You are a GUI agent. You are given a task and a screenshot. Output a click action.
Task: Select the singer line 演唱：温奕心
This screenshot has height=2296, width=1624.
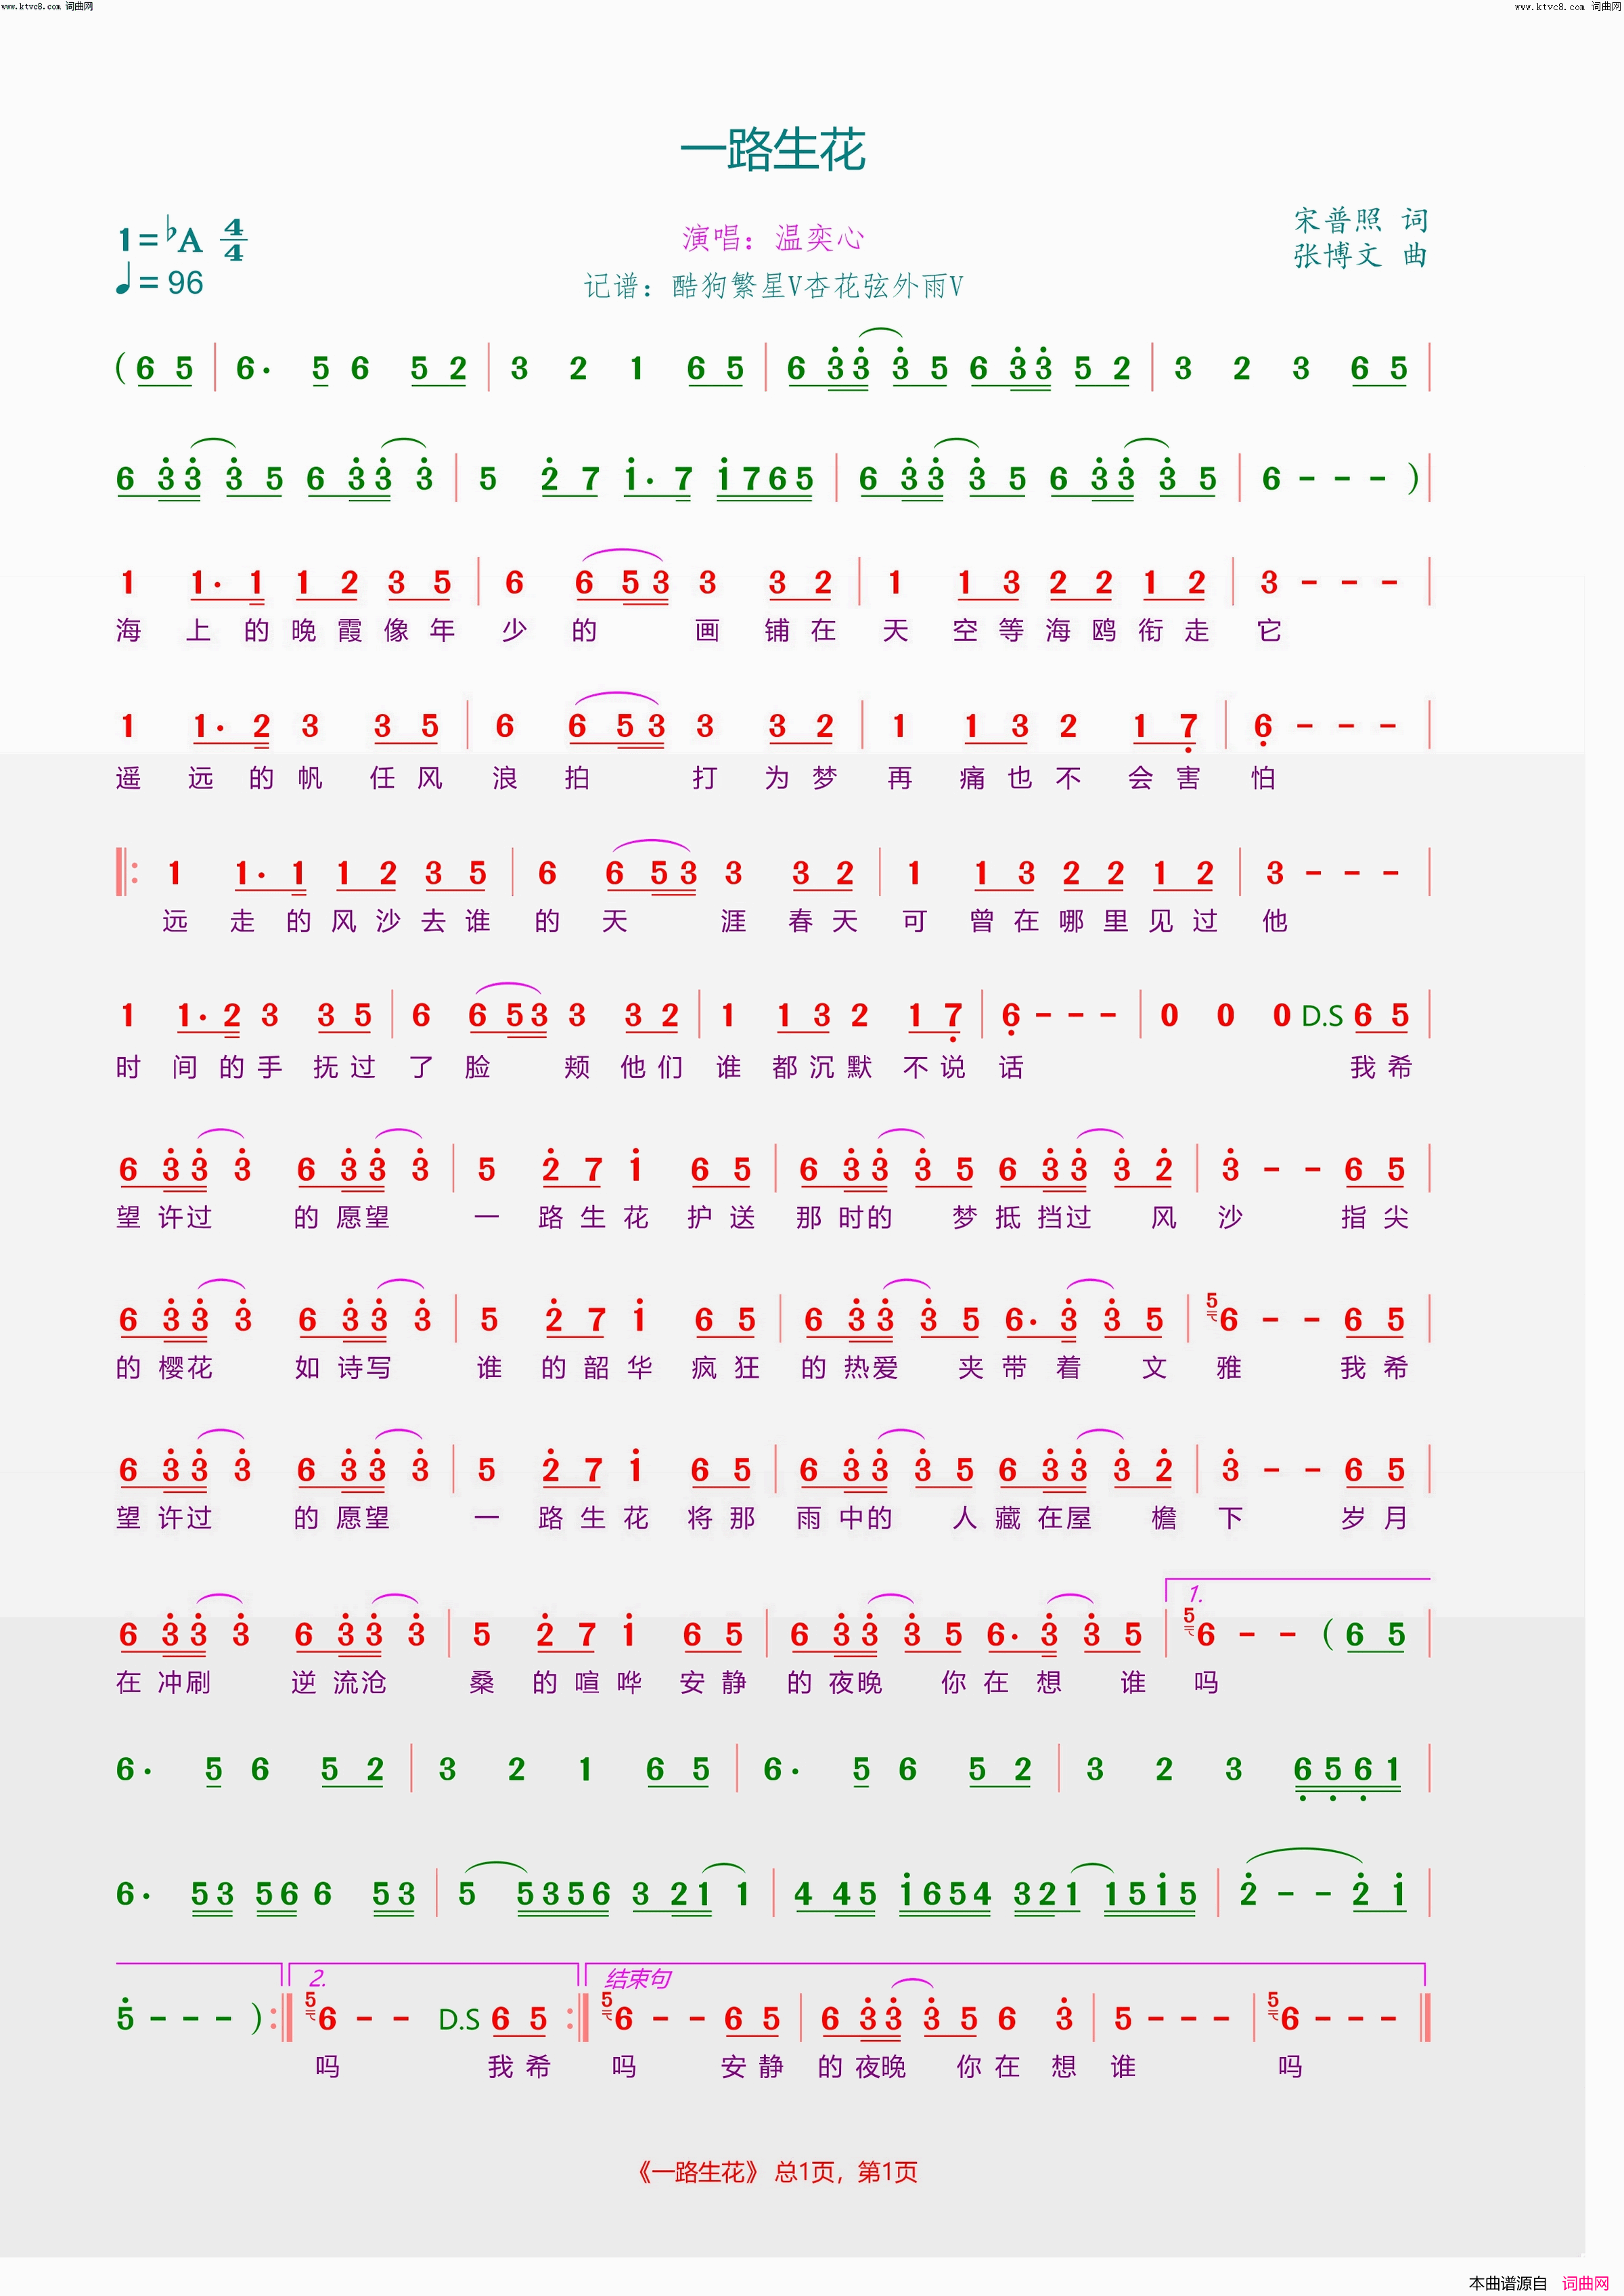click(772, 238)
